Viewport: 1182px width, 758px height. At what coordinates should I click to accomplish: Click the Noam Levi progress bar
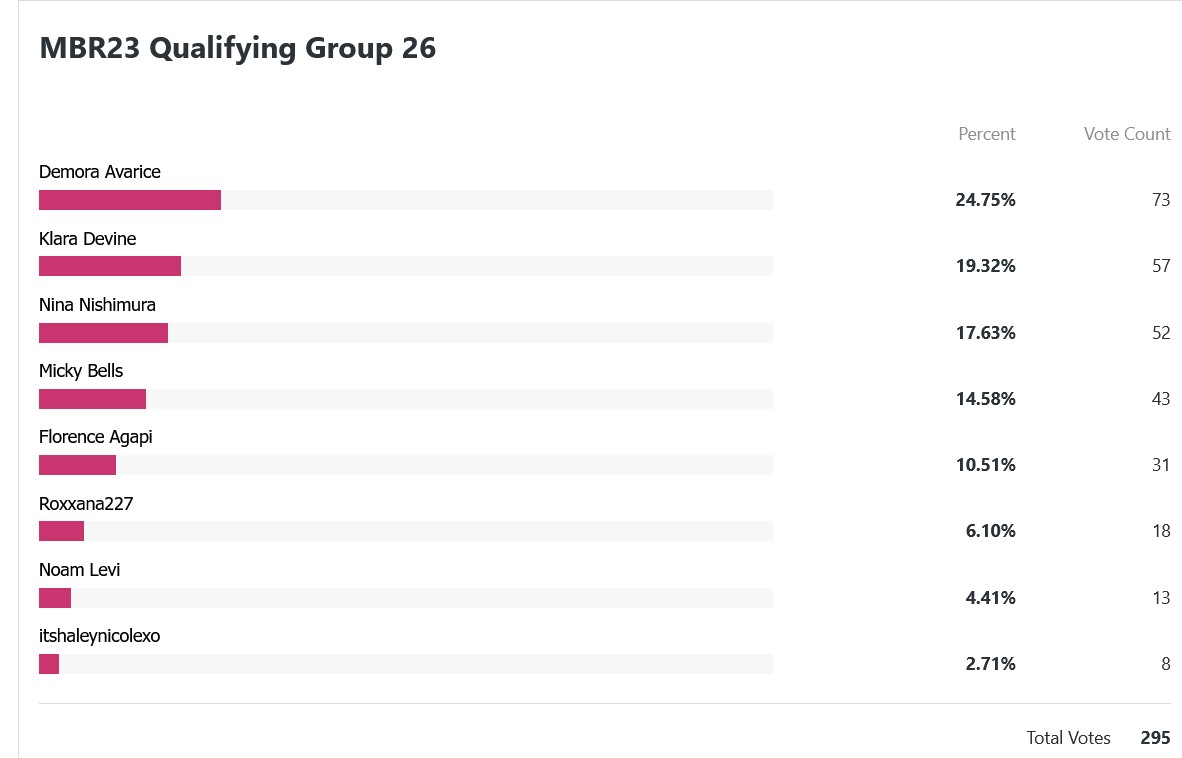406,598
